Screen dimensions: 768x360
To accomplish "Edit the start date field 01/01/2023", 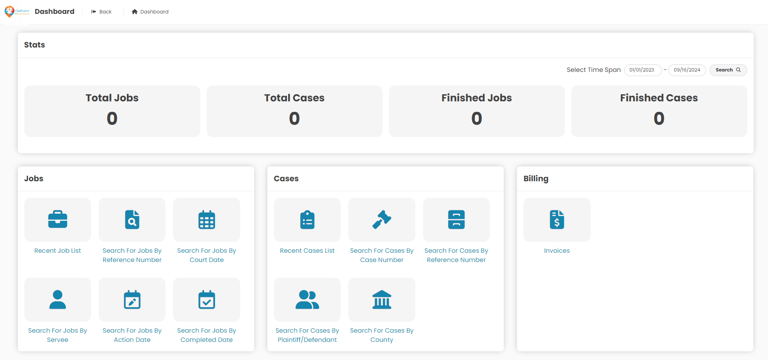I will pyautogui.click(x=643, y=70).
